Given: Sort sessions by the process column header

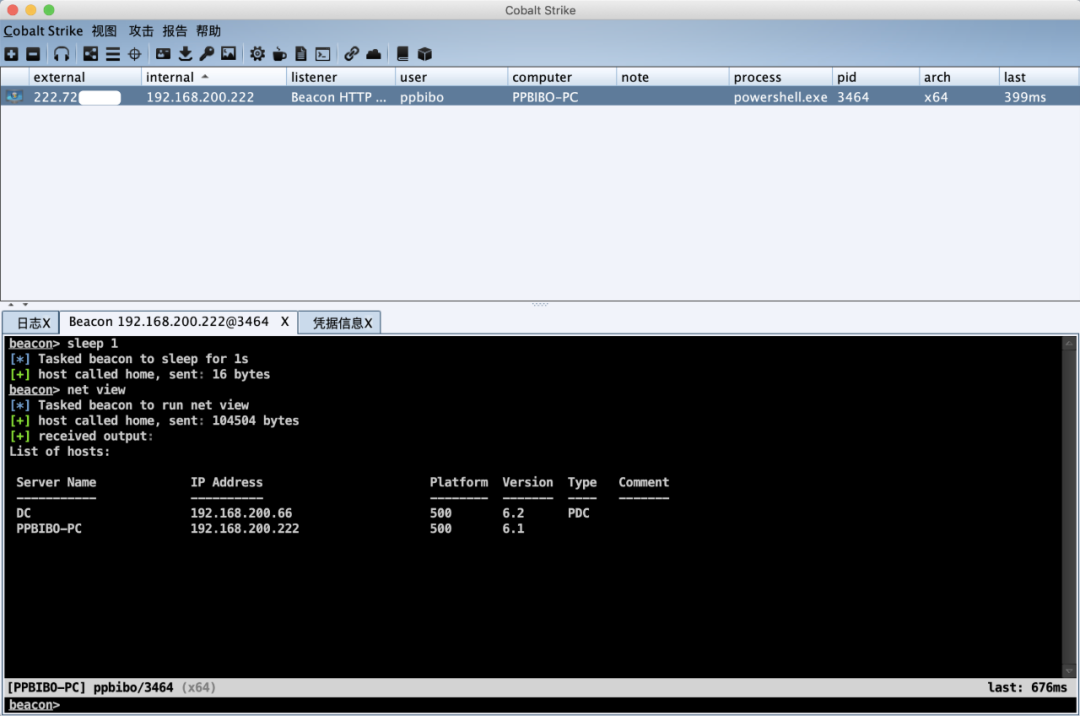Looking at the screenshot, I should point(780,77).
